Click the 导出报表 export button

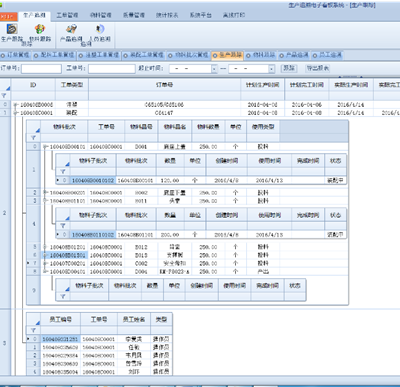tap(317, 68)
